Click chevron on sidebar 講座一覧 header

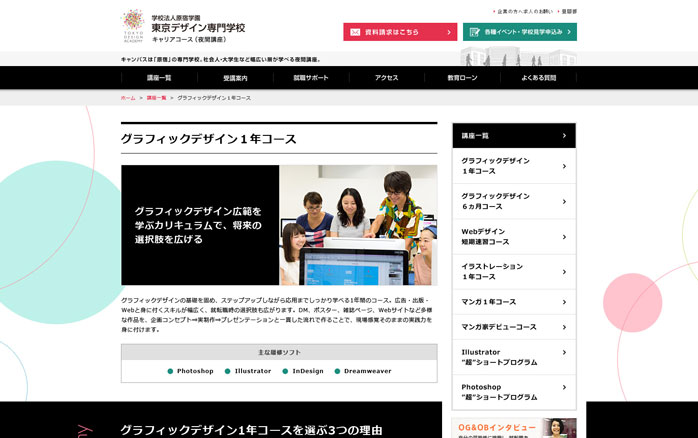coord(564,135)
